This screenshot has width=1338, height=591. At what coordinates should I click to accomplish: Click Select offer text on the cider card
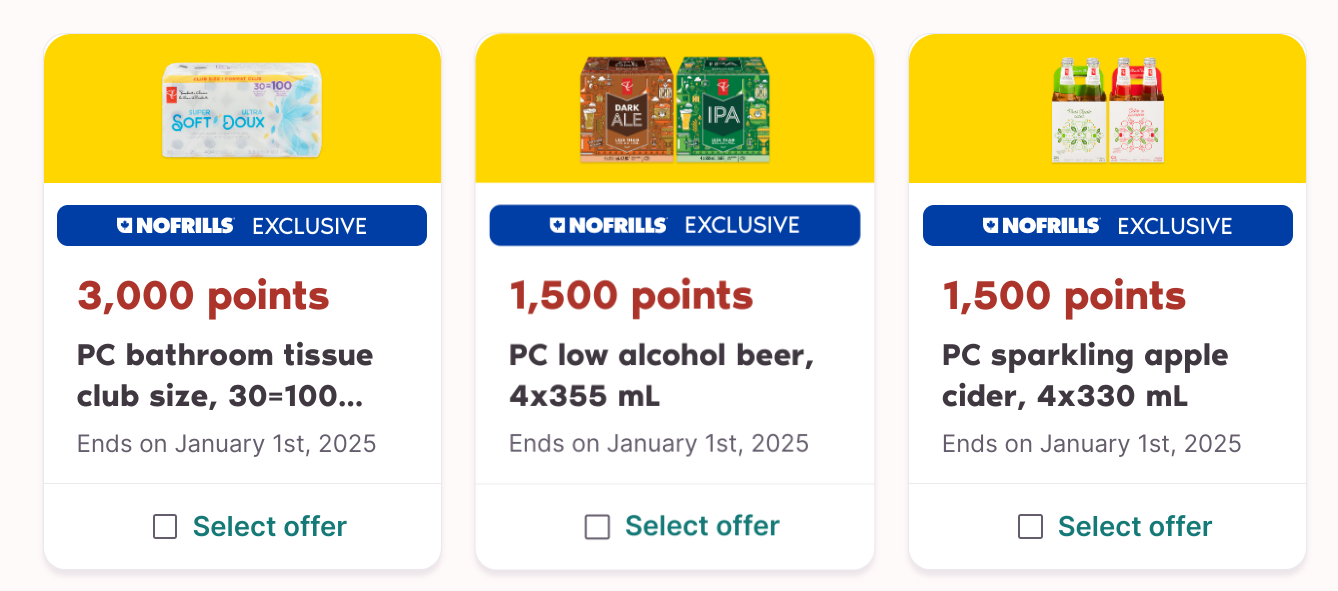coord(1135,526)
